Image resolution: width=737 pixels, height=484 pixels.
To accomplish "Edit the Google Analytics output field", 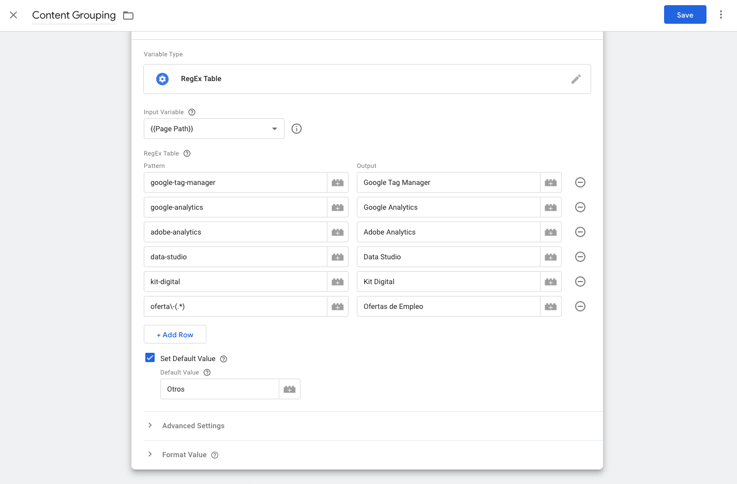I will pos(448,207).
